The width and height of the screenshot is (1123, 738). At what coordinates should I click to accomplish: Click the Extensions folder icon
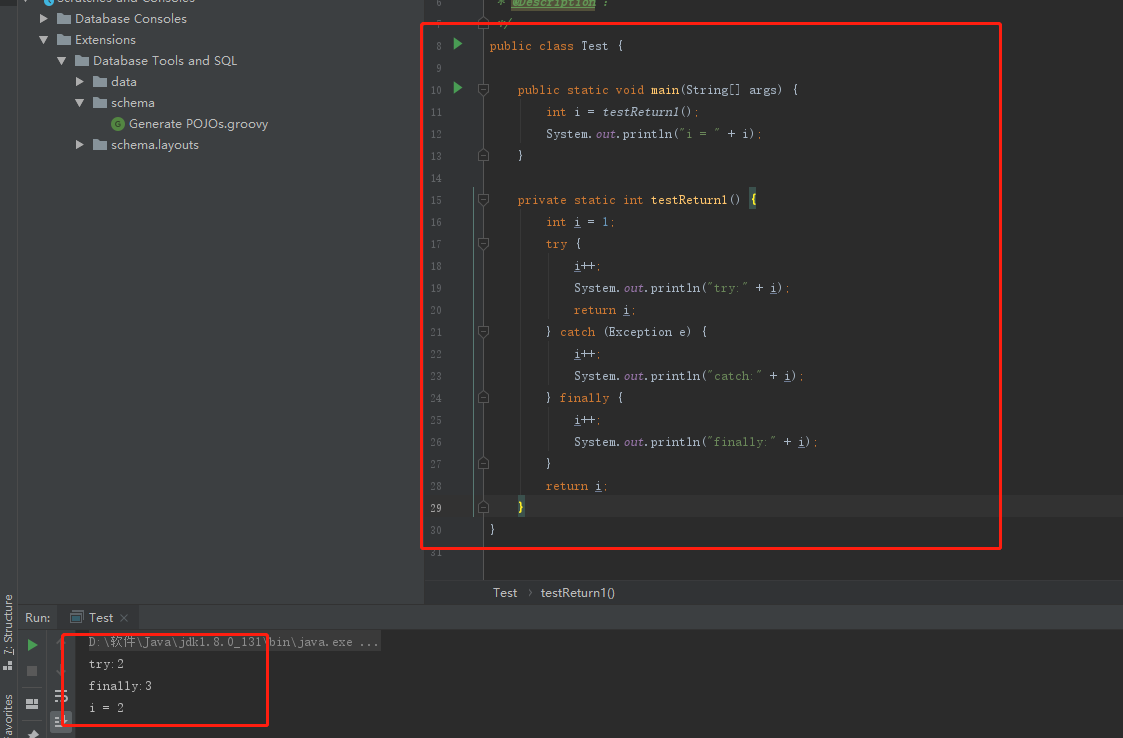(64, 39)
